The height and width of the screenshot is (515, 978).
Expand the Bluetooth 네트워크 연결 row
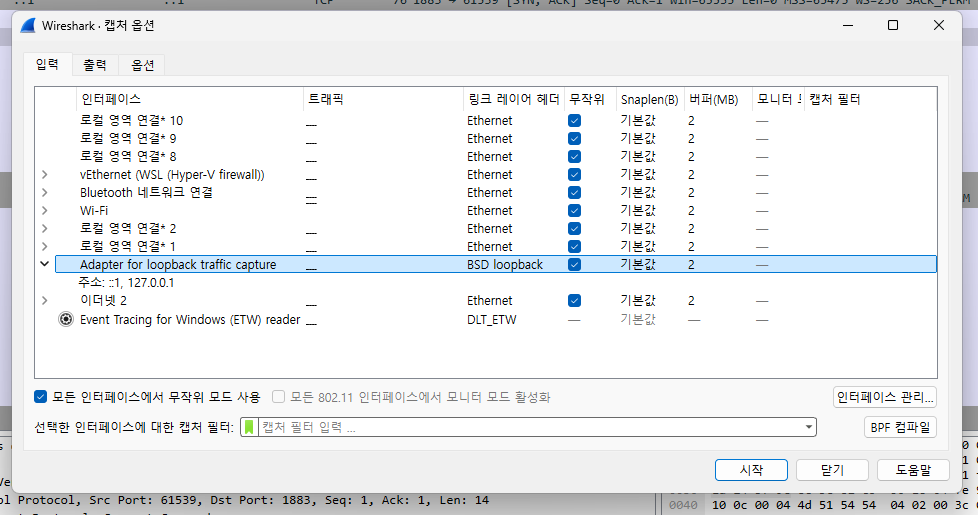coord(45,193)
